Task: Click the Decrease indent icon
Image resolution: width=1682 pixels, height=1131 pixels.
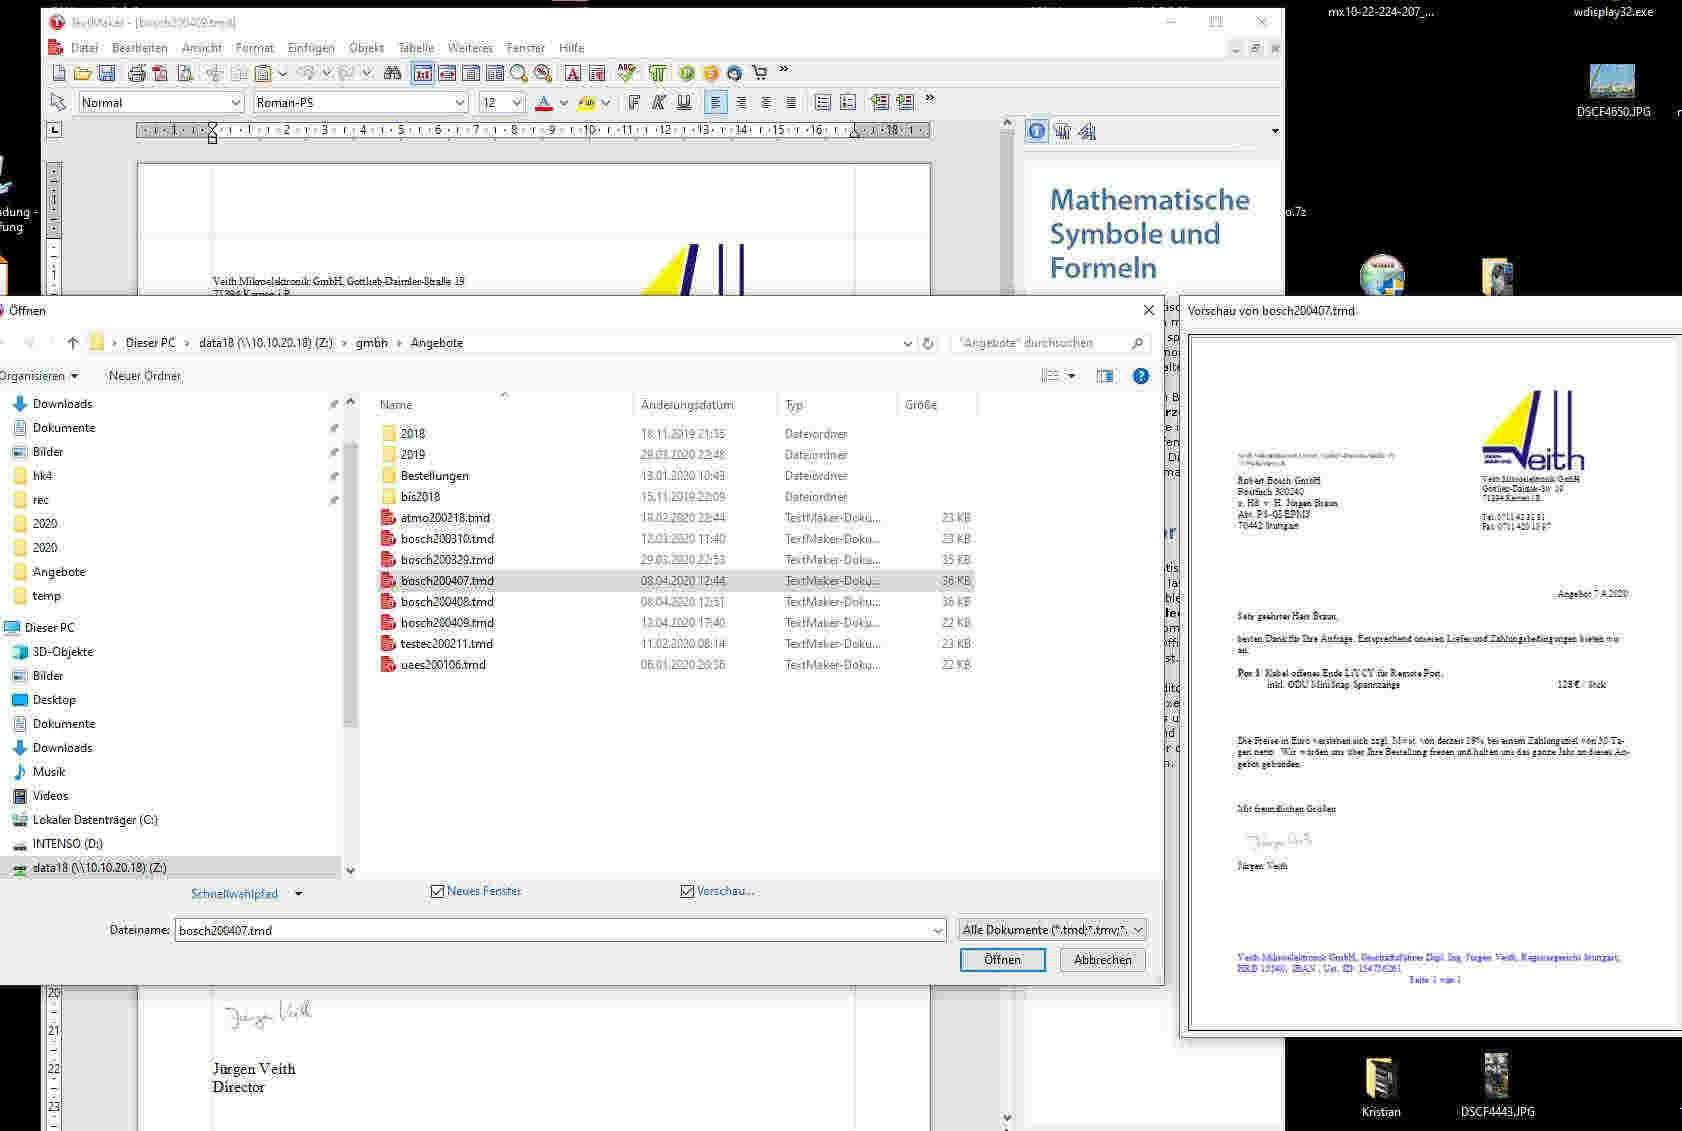Action: pos(879,102)
